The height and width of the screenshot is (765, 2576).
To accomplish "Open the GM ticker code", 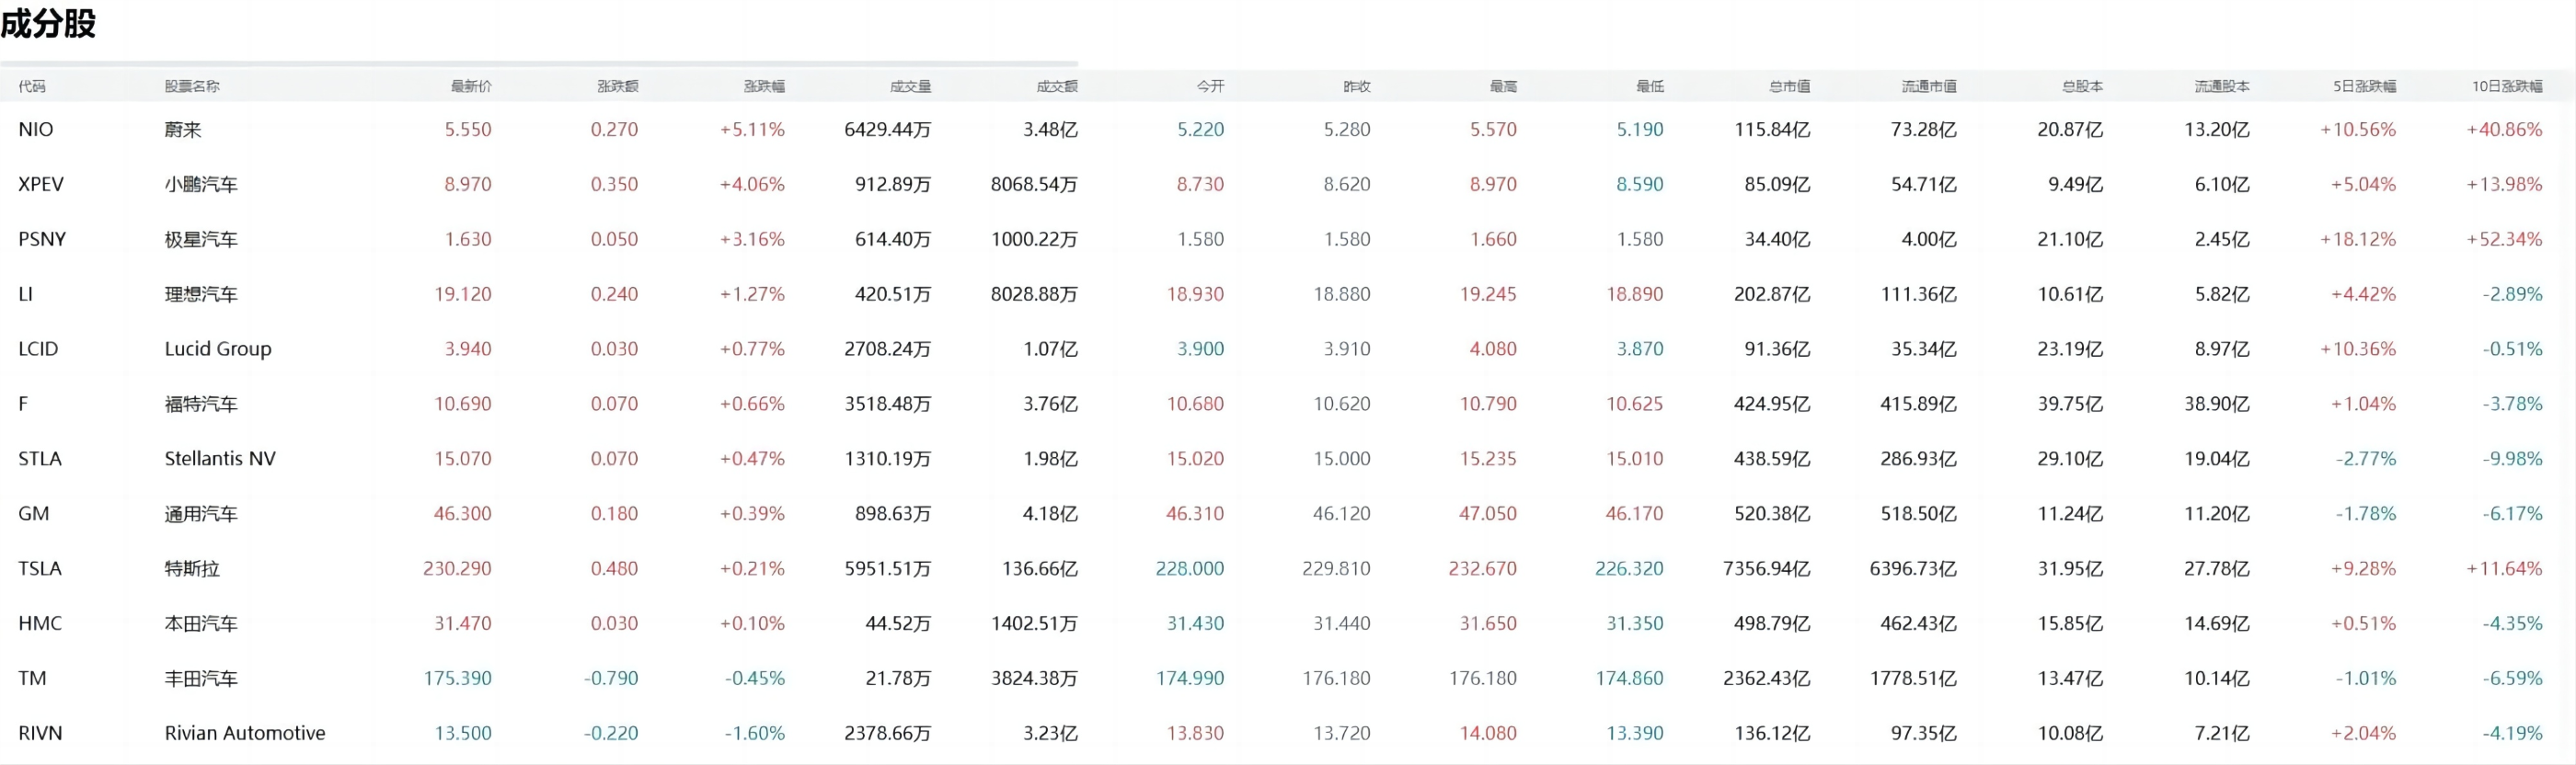I will pos(33,514).
